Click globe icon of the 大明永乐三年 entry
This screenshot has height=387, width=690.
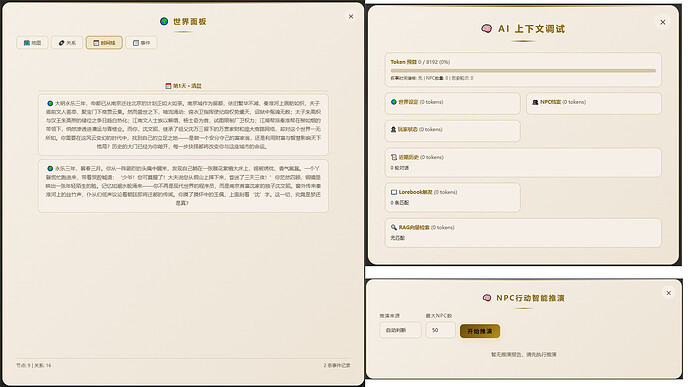point(50,103)
